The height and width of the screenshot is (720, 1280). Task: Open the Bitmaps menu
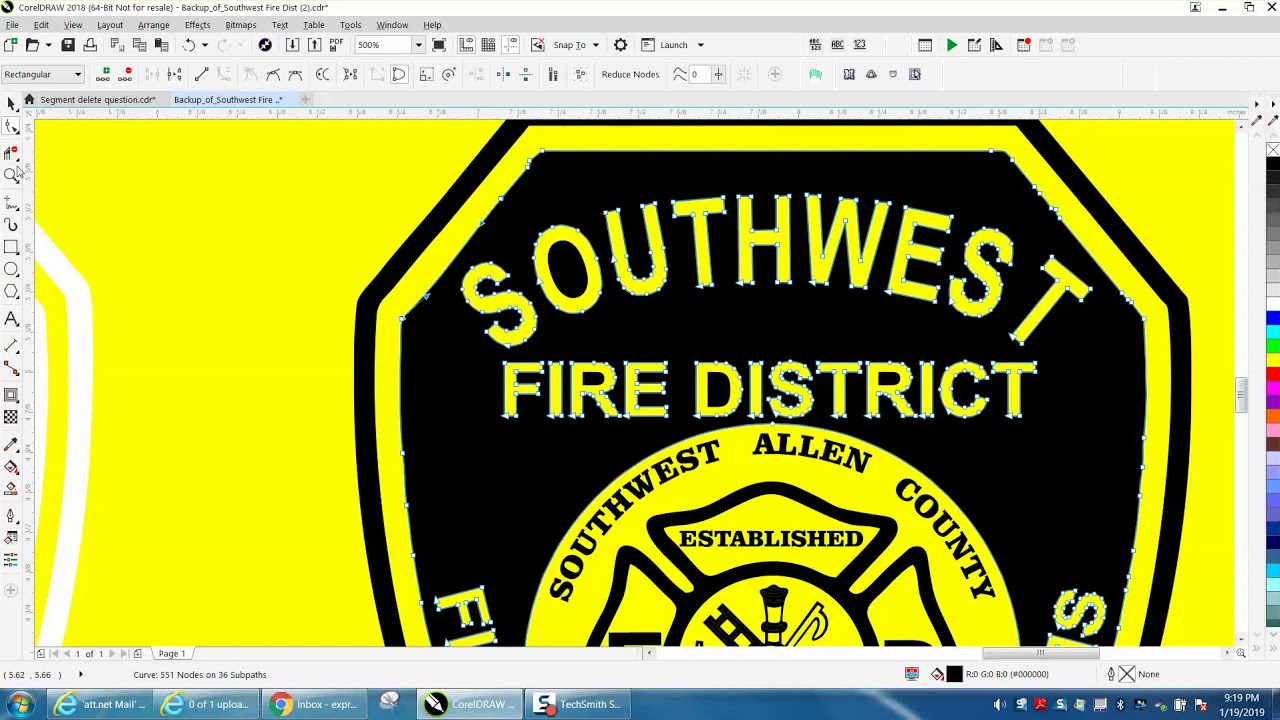[x=240, y=25]
